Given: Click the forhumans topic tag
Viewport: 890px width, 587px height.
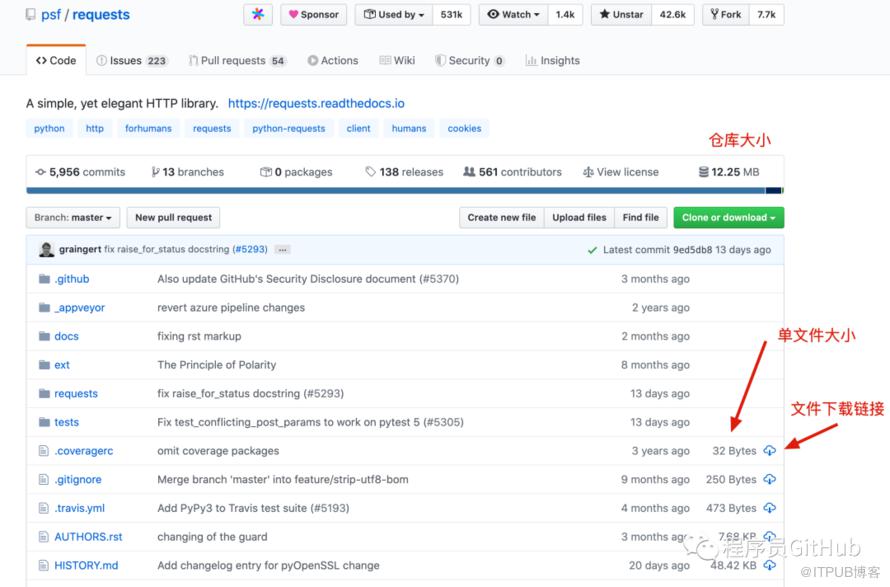Looking at the screenshot, I should tap(148, 128).
